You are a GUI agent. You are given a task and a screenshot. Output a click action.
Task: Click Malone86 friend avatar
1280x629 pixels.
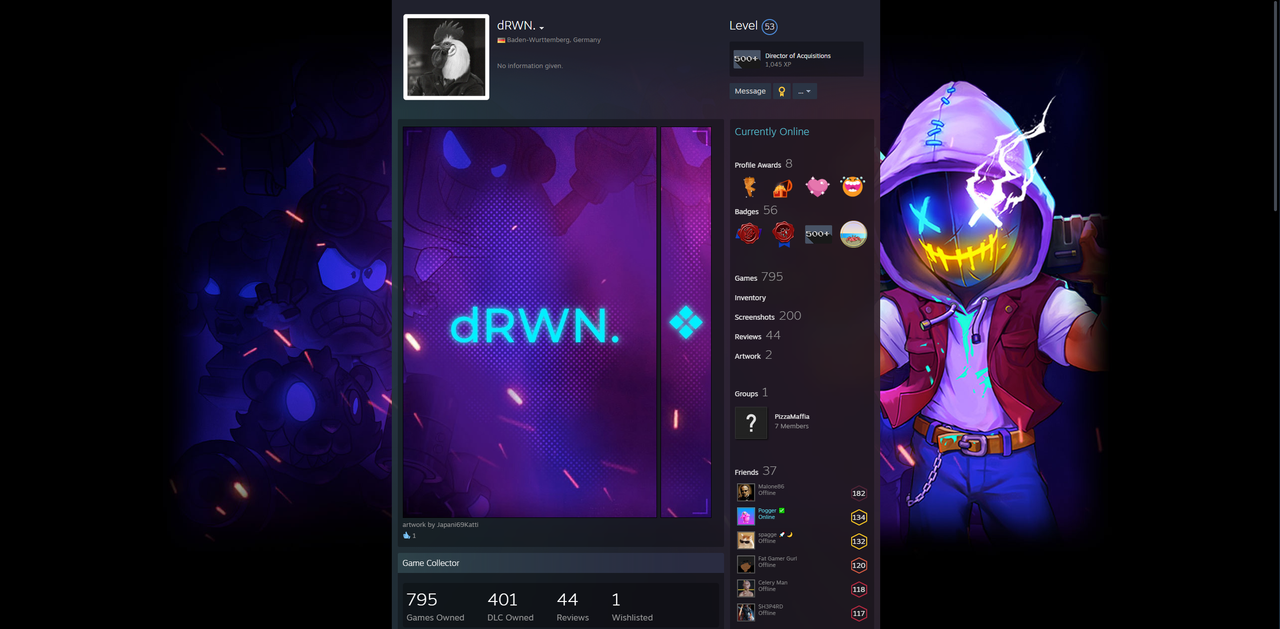coord(746,492)
